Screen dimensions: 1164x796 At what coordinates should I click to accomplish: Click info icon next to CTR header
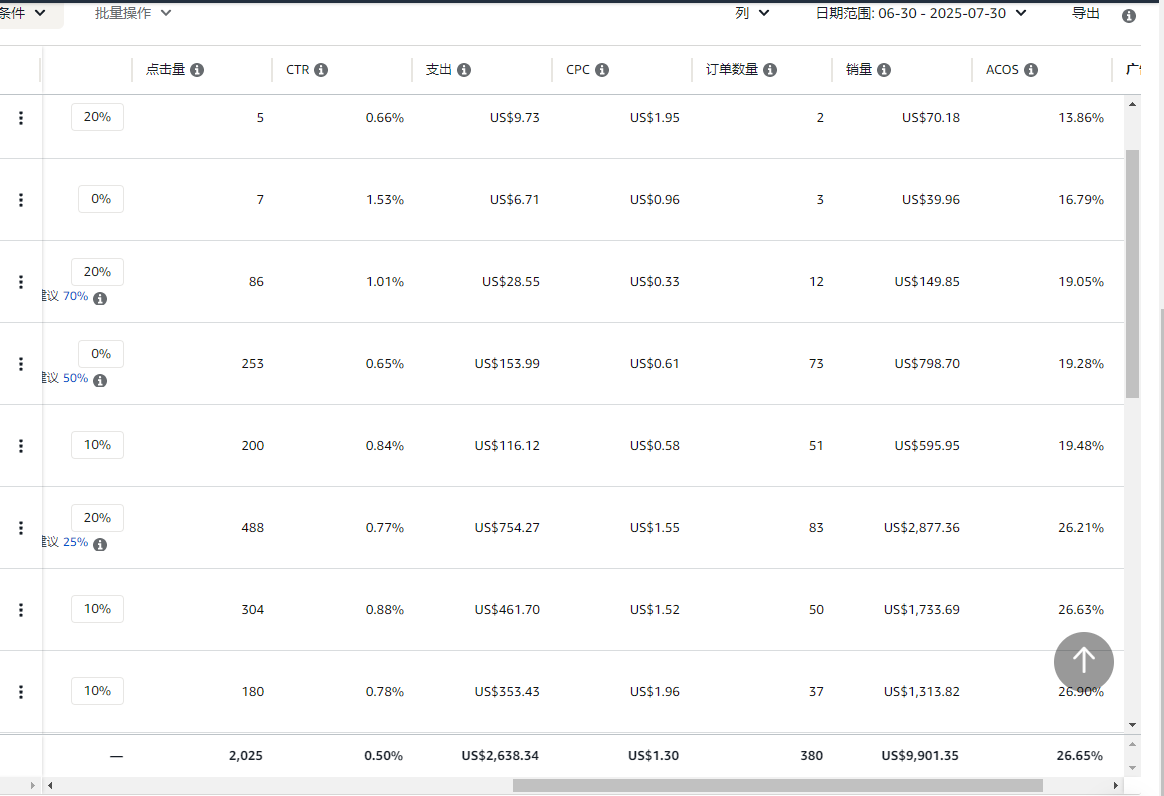click(x=321, y=70)
